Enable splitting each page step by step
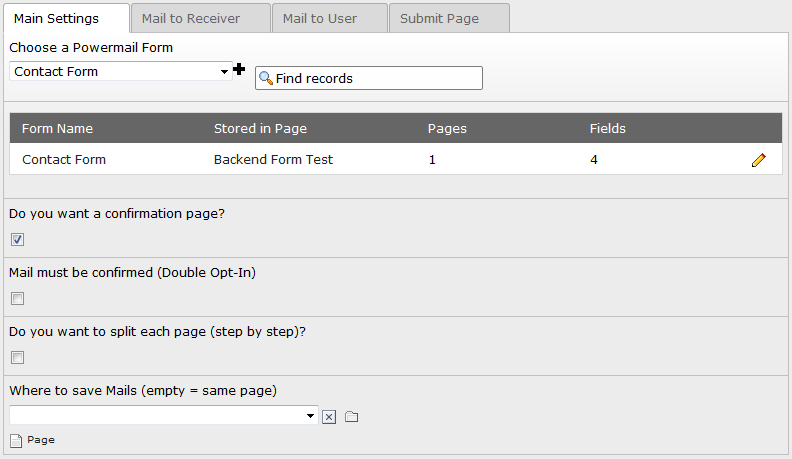 pyautogui.click(x=17, y=357)
